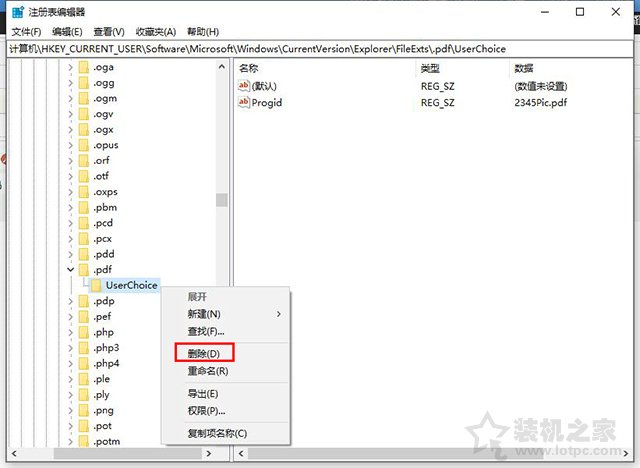
Task: Click the .php3 folder icon
Action: tap(84, 348)
